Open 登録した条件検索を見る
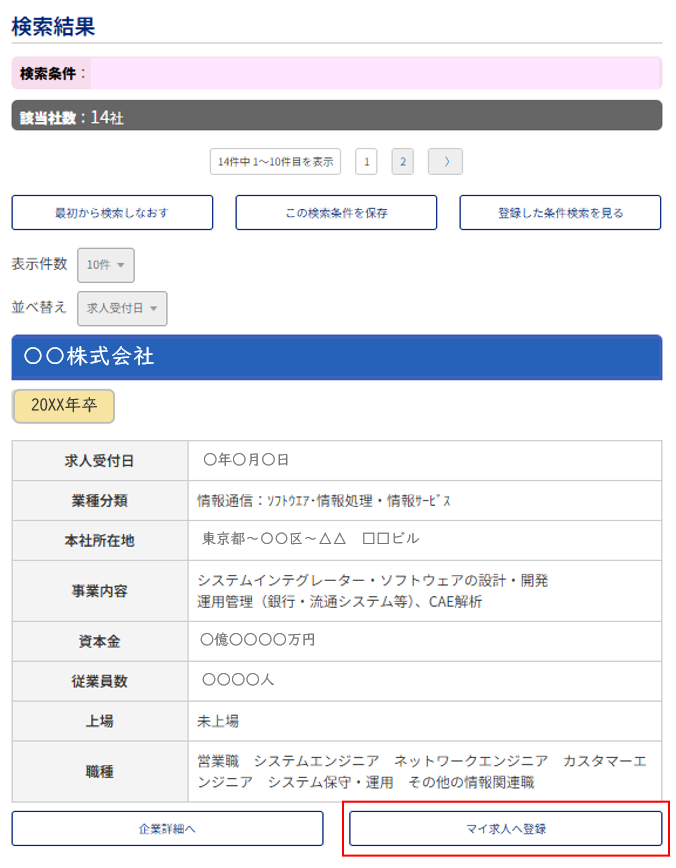This screenshot has width=676, height=868. (560, 213)
